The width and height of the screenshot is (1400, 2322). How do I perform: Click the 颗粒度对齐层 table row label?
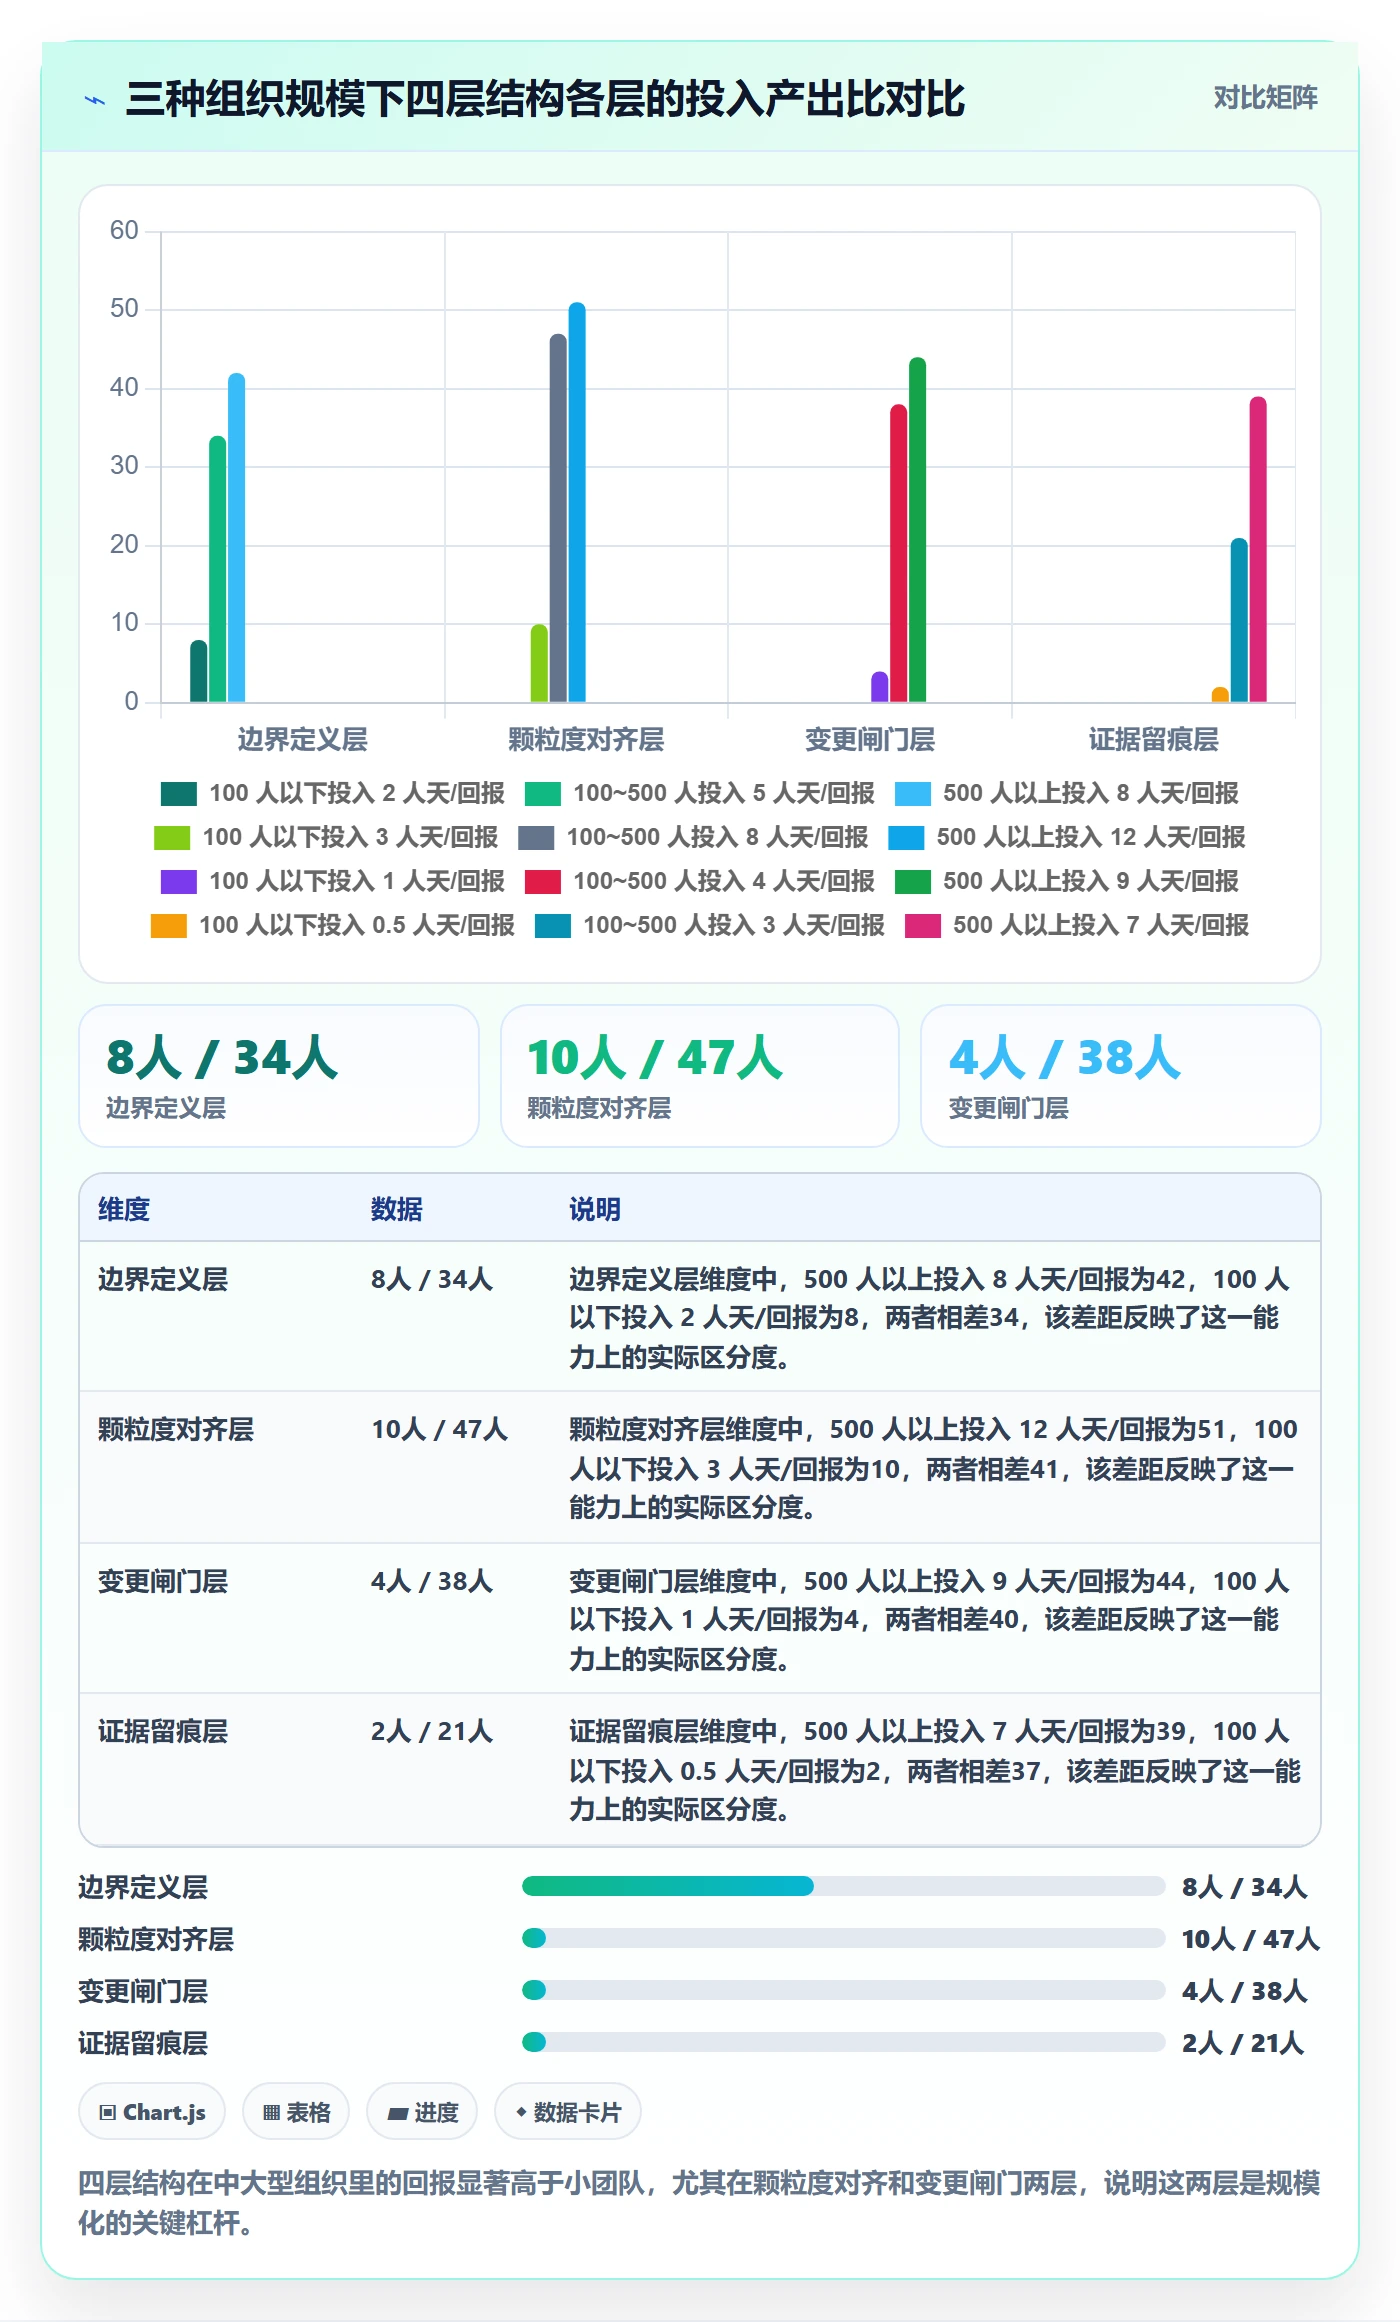[x=176, y=1429]
